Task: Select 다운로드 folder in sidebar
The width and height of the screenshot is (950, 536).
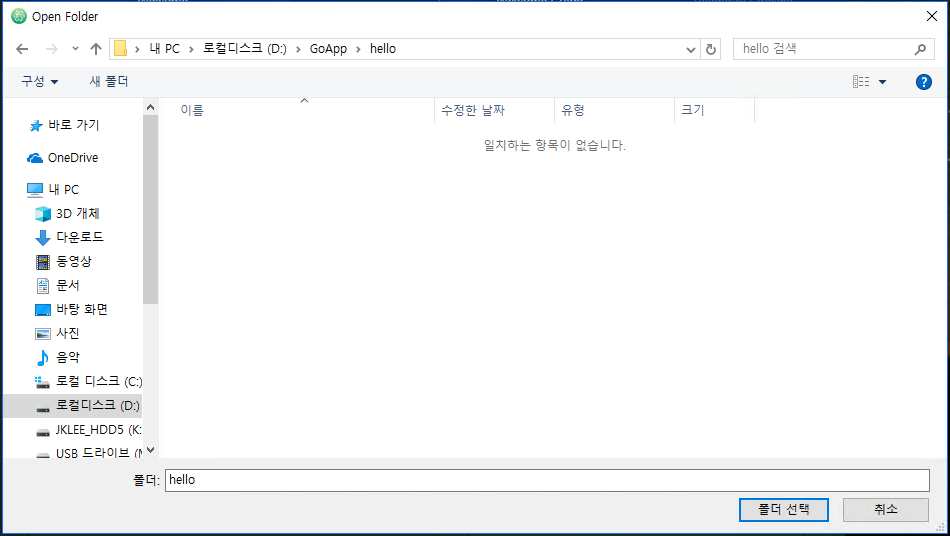Action: [x=79, y=238]
